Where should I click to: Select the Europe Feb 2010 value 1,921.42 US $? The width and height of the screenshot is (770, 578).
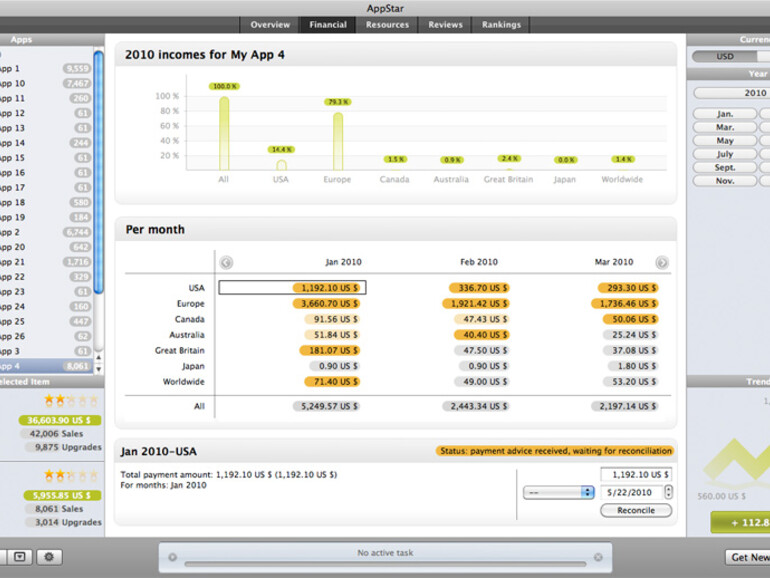point(476,303)
